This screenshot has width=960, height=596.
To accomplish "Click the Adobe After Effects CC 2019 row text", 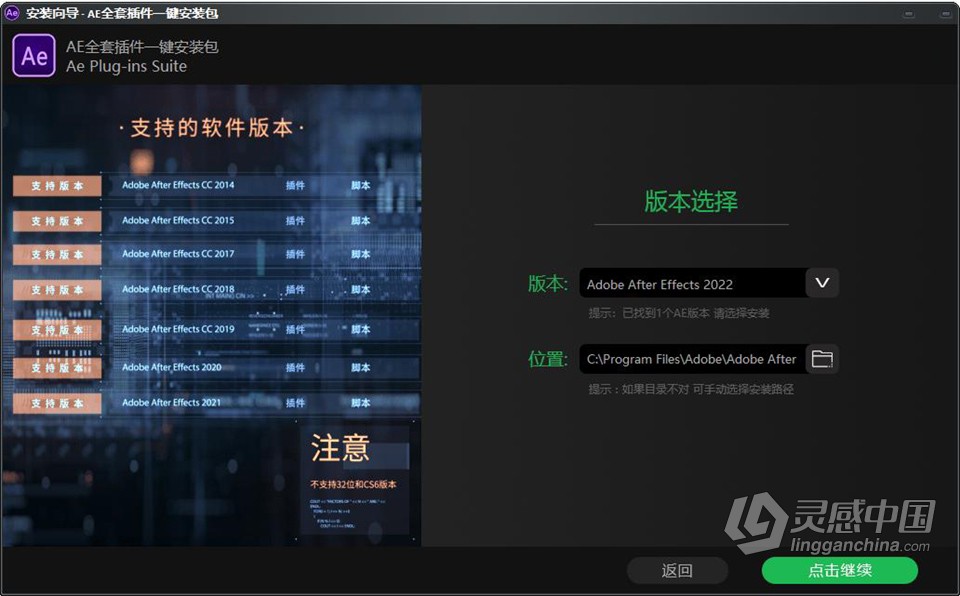I will pos(178,329).
